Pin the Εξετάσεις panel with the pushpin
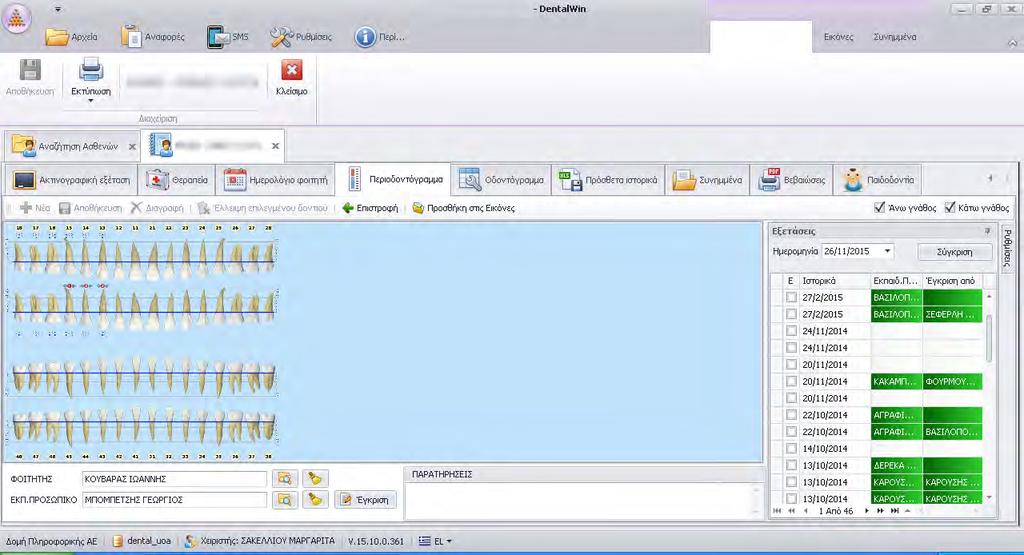 [987, 230]
